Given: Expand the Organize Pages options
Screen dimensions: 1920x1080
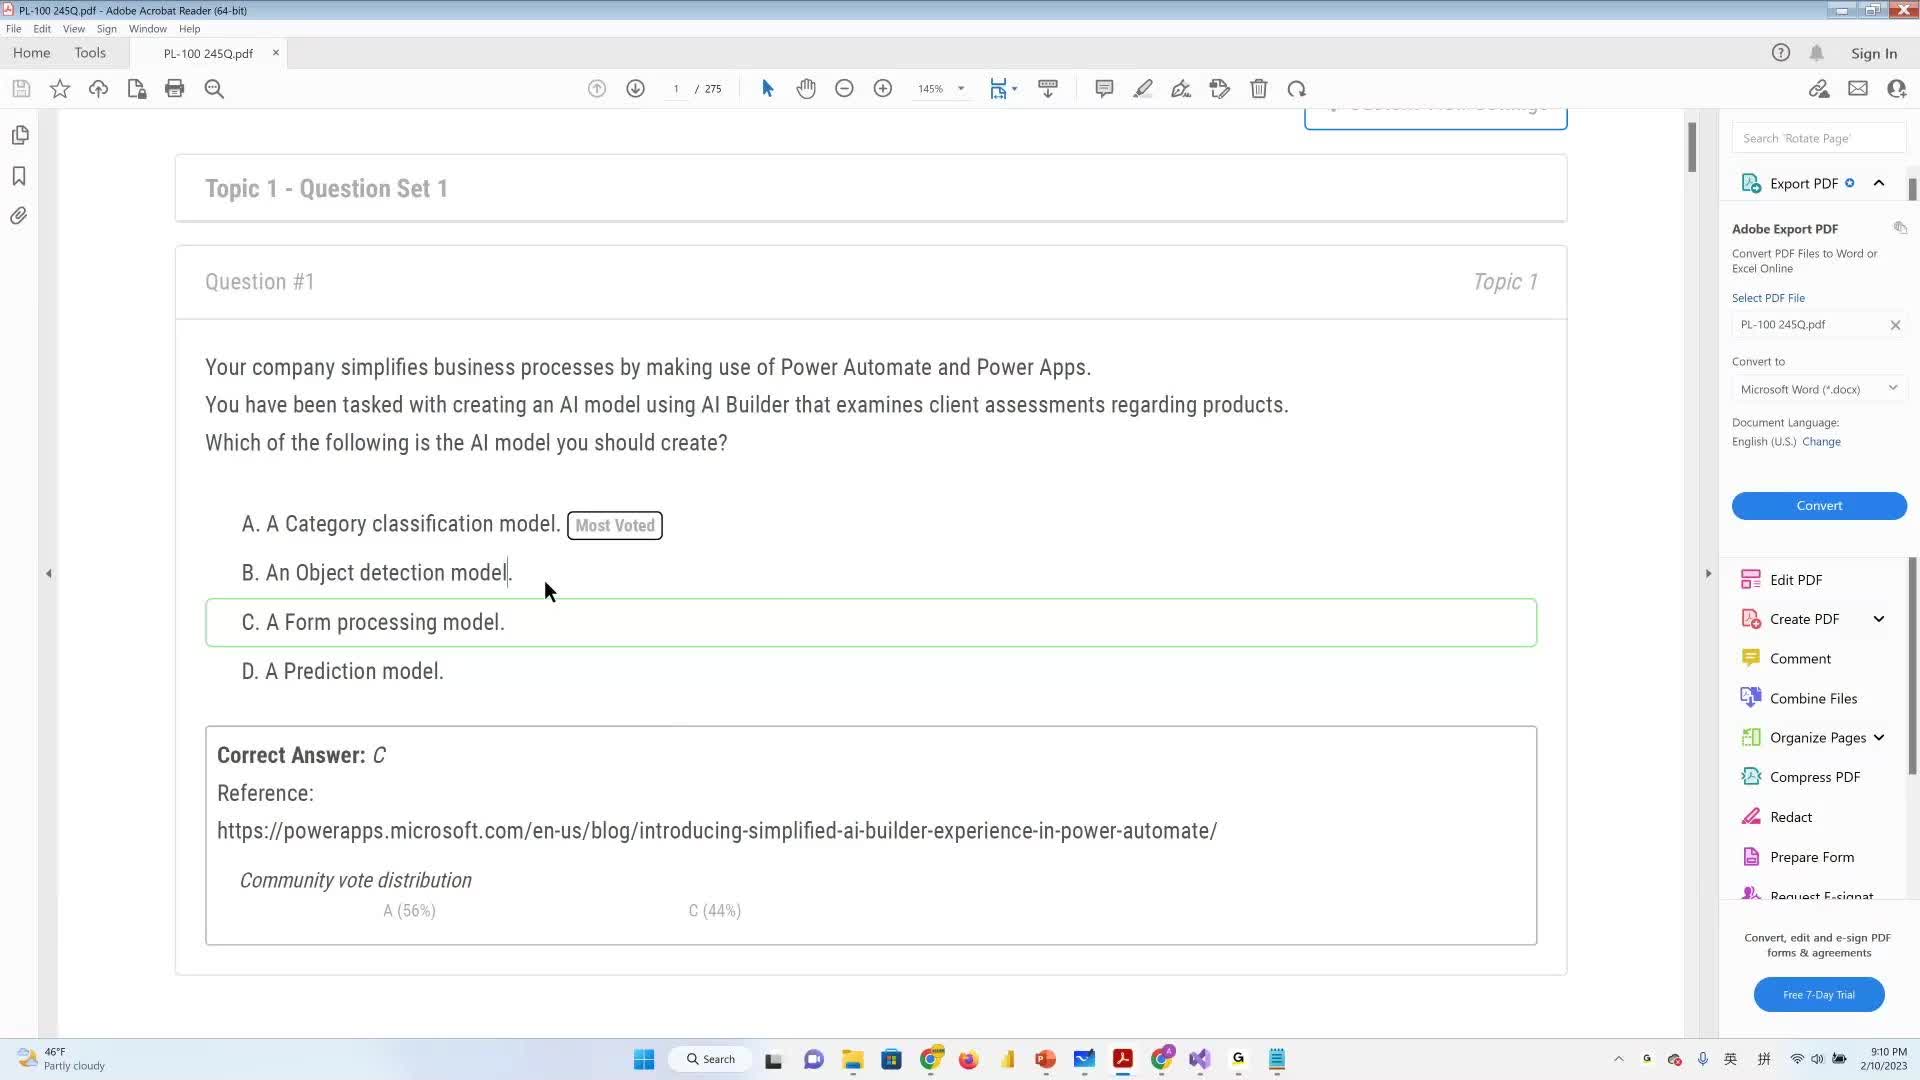Looking at the screenshot, I should (x=1879, y=738).
